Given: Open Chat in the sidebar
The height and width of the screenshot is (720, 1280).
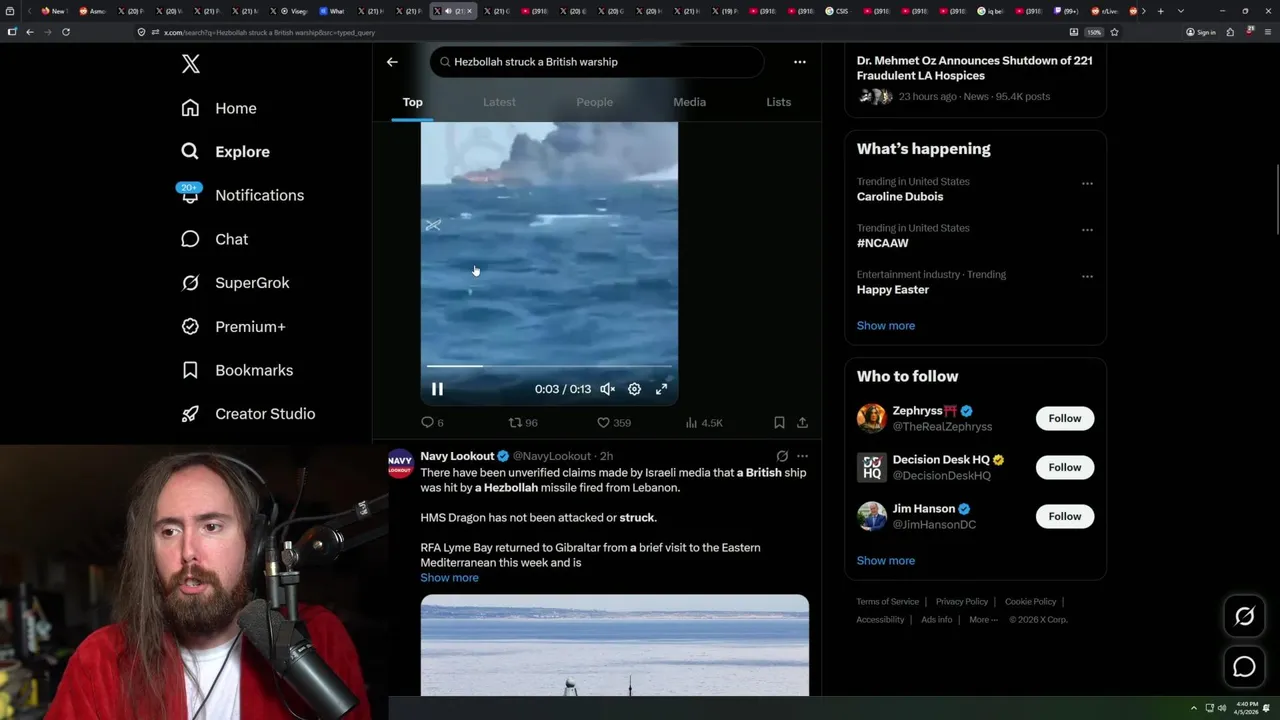Looking at the screenshot, I should [x=214, y=239].
